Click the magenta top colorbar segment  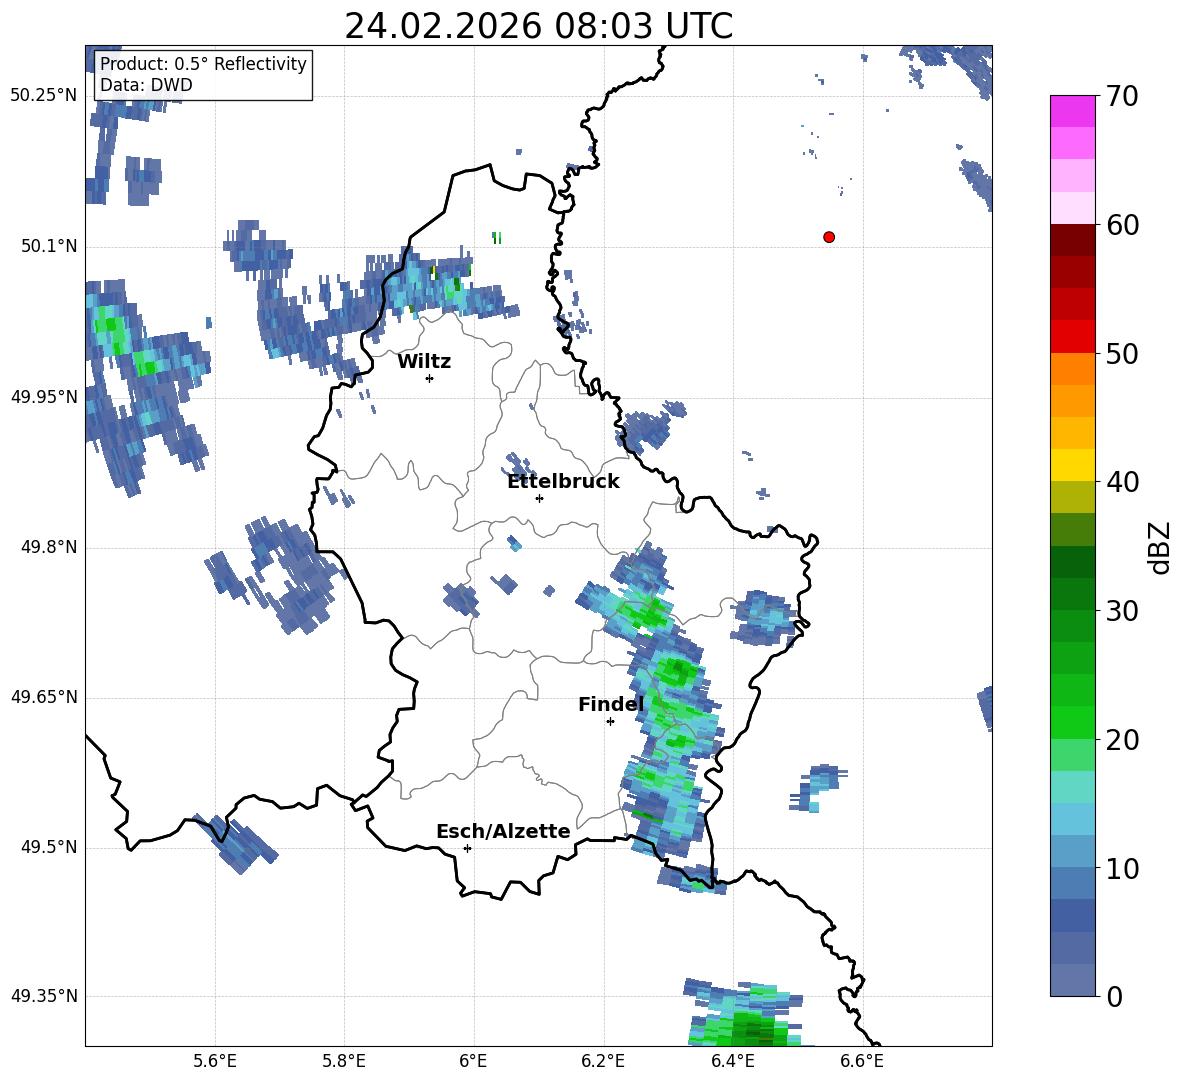1072,112
